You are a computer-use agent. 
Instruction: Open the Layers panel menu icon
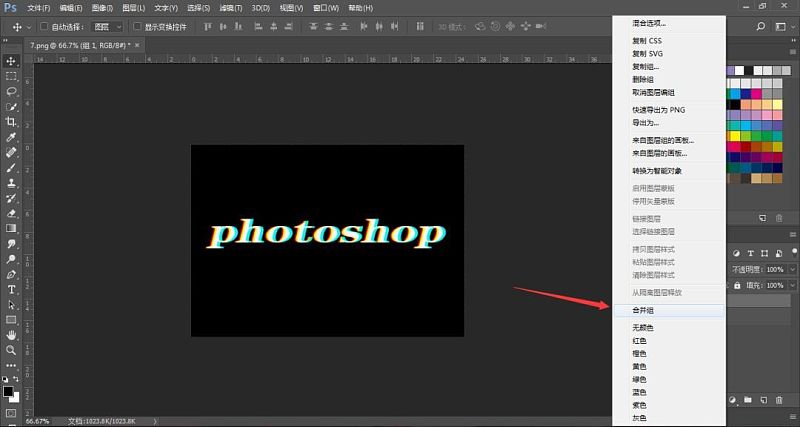(793, 236)
